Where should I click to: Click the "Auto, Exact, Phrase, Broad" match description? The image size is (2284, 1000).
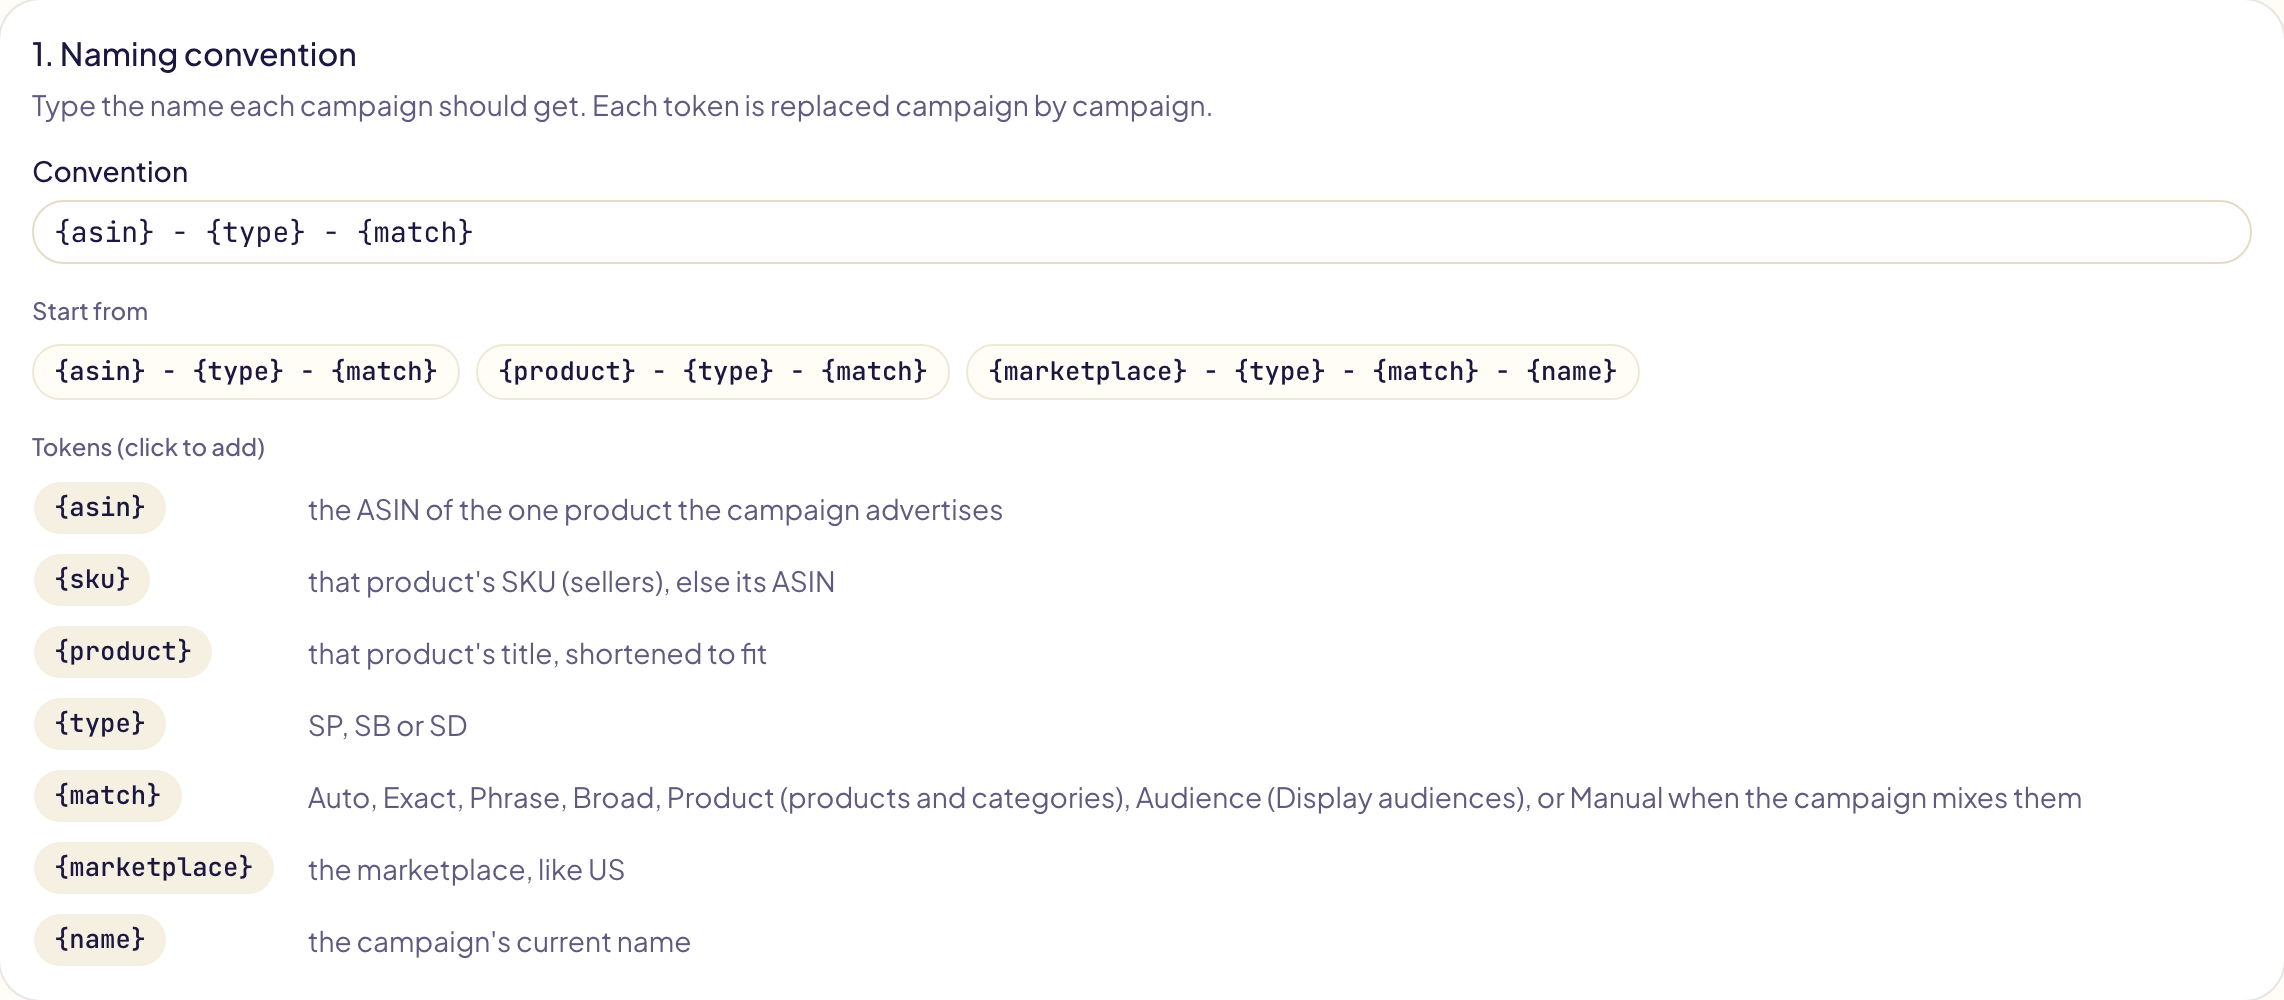pos(1195,798)
